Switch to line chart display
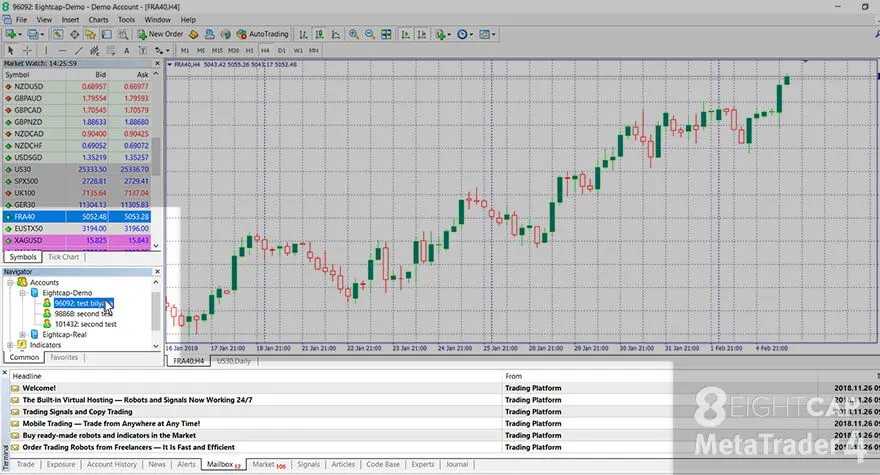The width and height of the screenshot is (880, 475). coord(336,34)
